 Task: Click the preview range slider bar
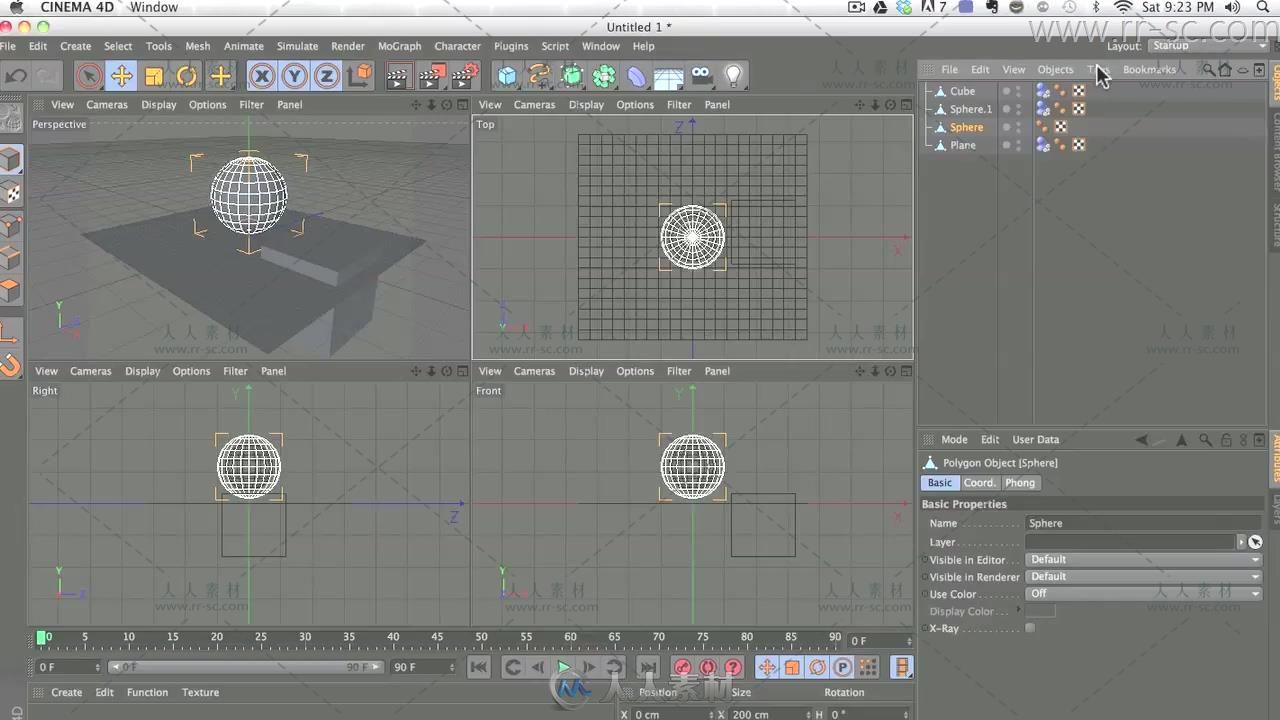(246, 667)
